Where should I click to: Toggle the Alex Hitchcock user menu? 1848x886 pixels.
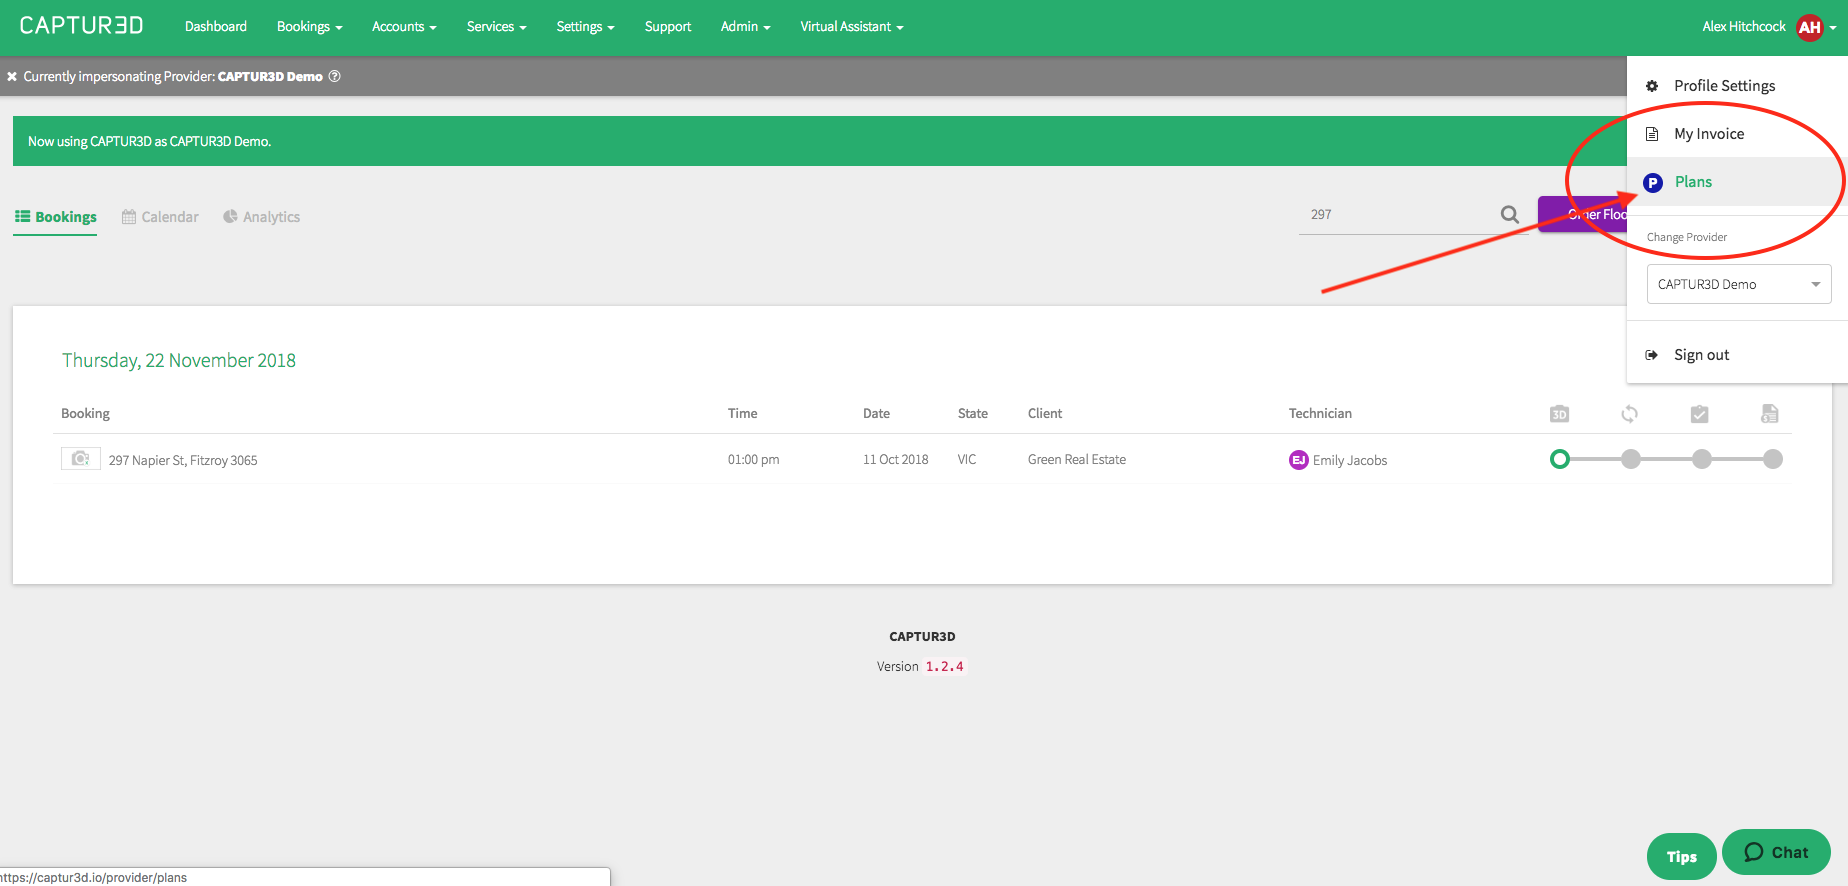pyautogui.click(x=1768, y=27)
